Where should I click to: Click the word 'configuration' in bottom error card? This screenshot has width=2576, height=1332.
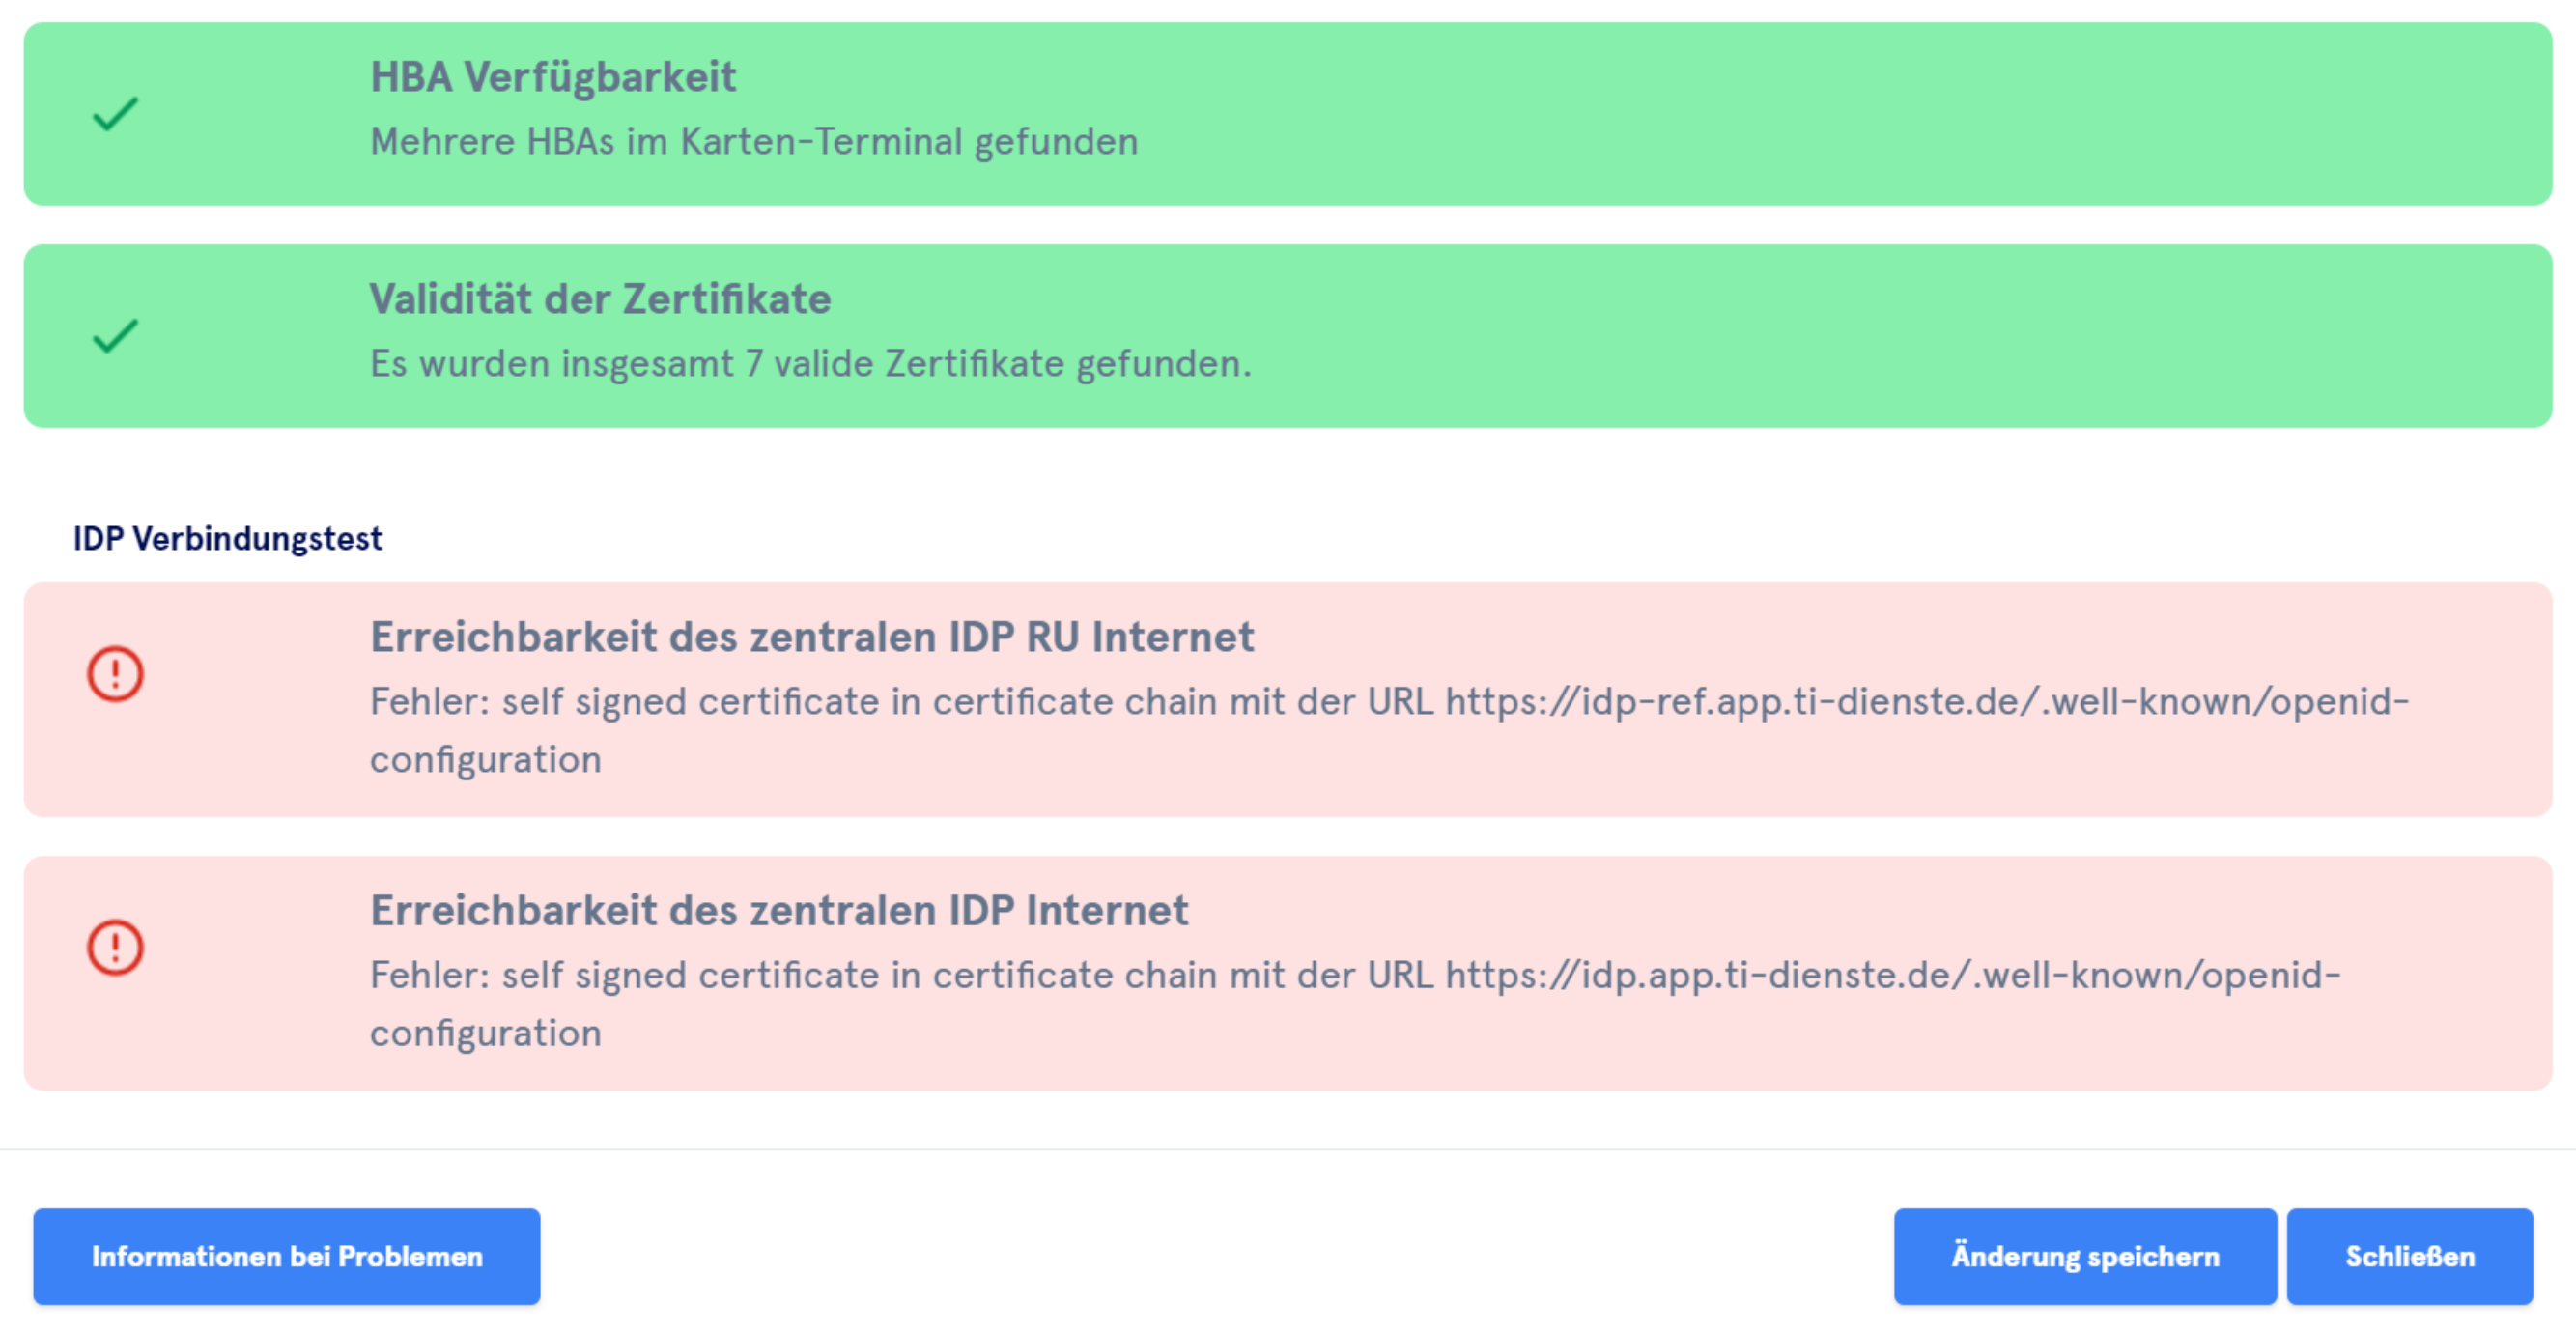coord(486,1033)
